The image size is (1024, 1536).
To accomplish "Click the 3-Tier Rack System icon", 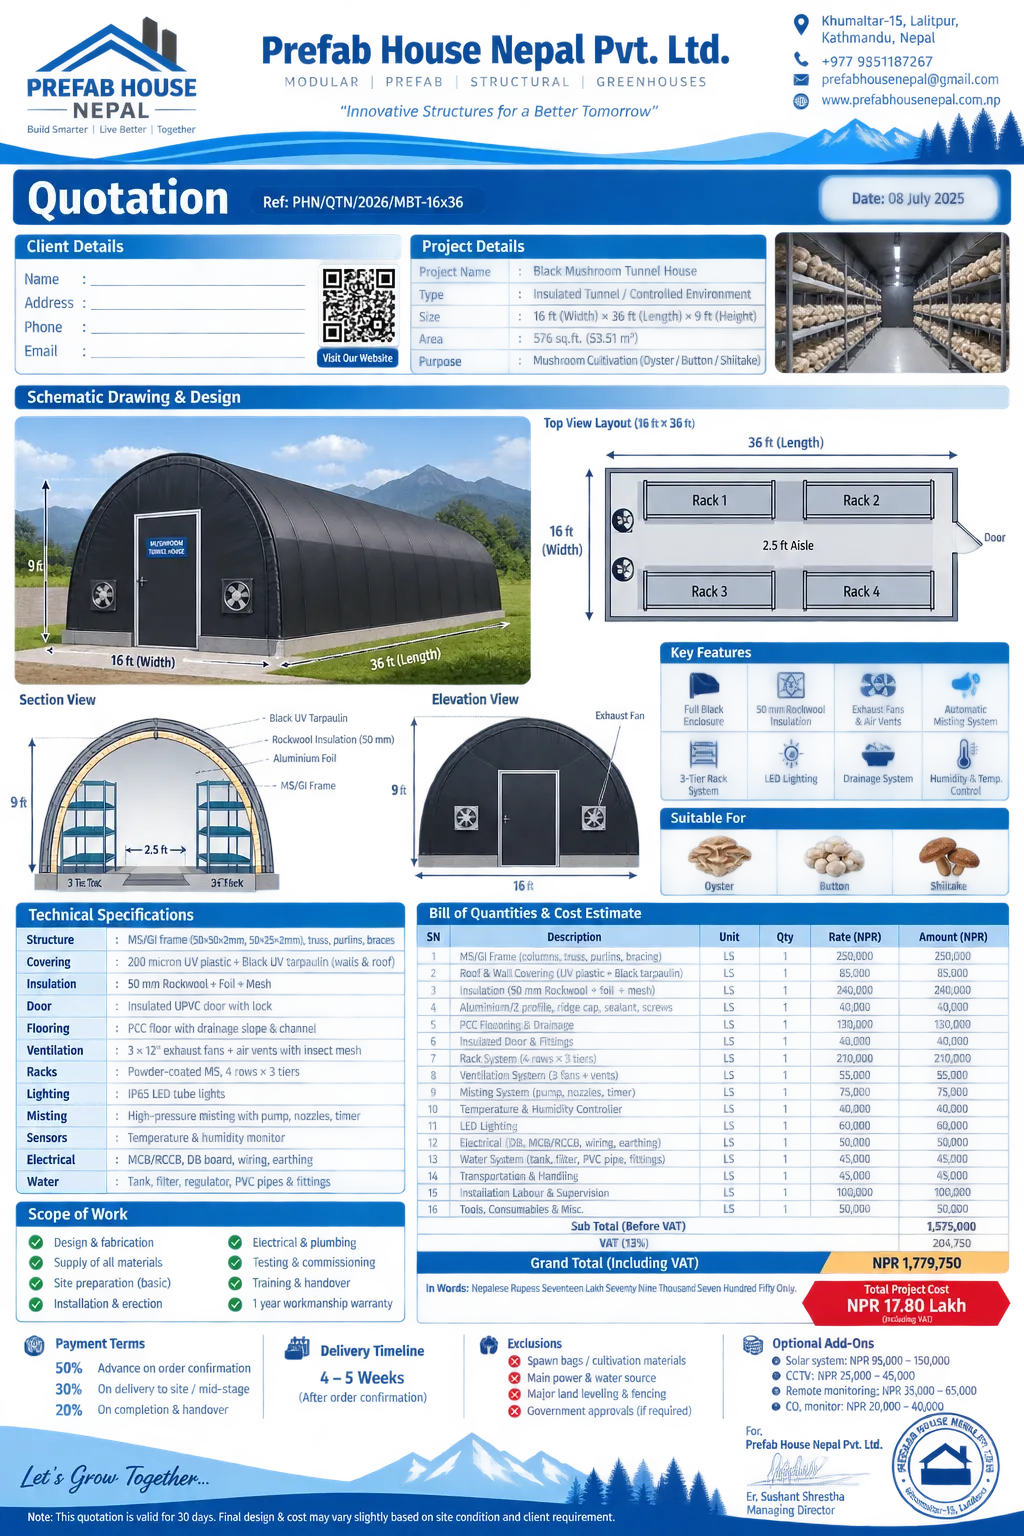I will [x=703, y=754].
